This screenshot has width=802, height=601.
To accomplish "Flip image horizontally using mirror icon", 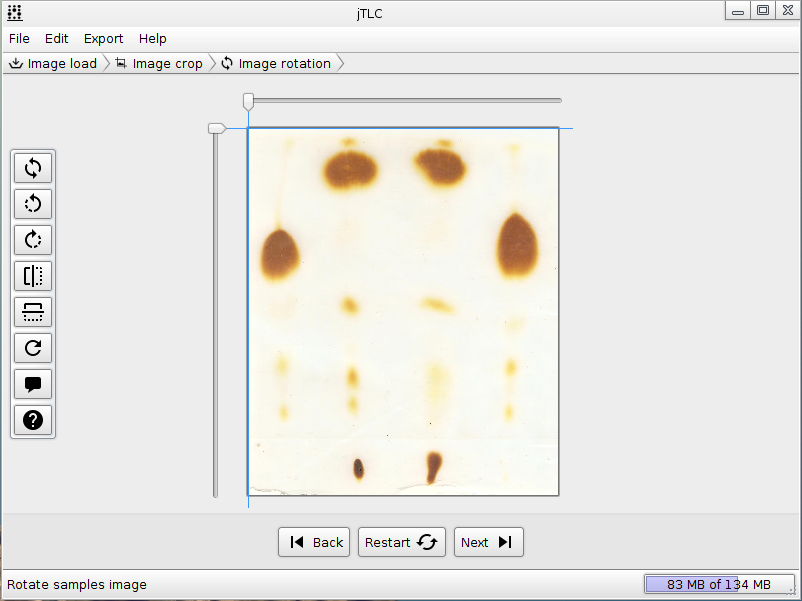I will [x=33, y=276].
